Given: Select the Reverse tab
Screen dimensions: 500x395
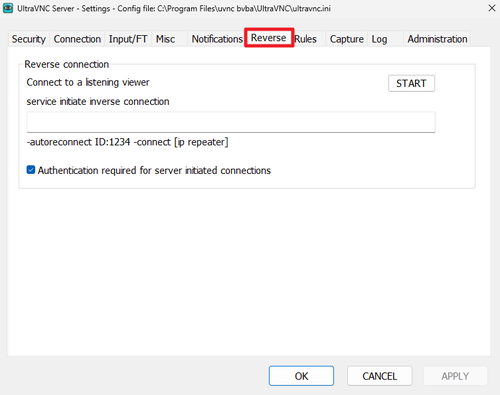Looking at the screenshot, I should click(269, 38).
